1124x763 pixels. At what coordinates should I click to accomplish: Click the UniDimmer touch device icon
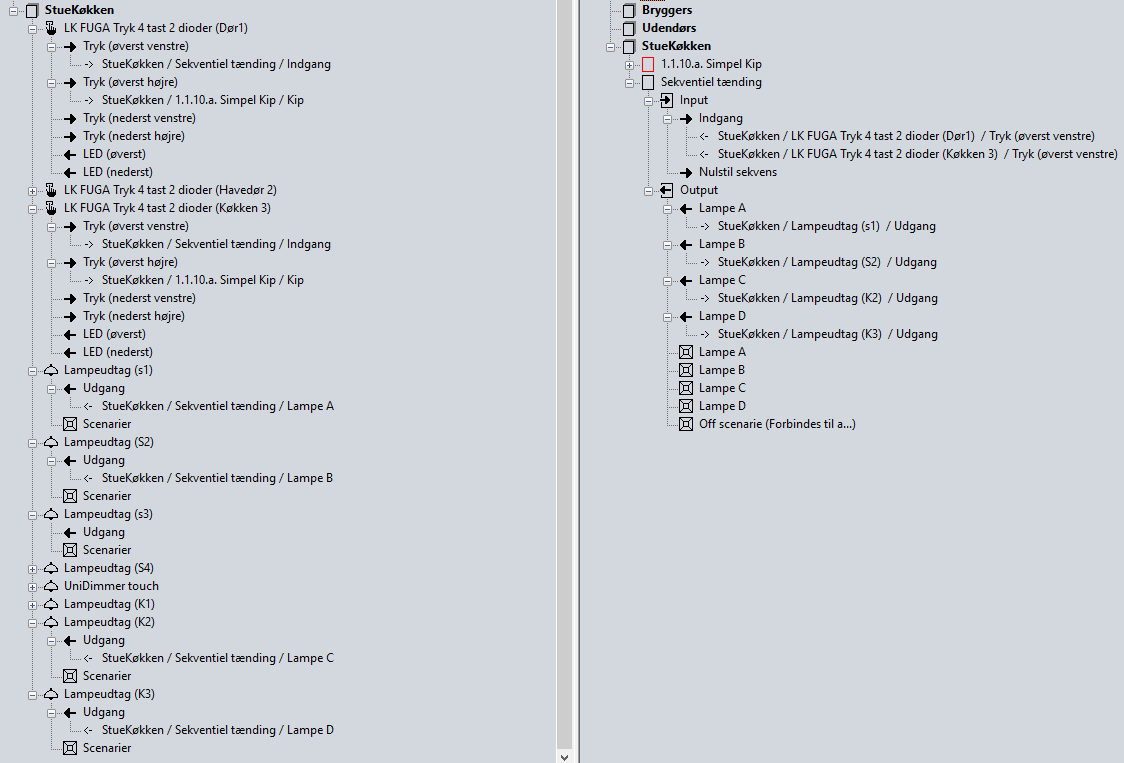(x=51, y=586)
